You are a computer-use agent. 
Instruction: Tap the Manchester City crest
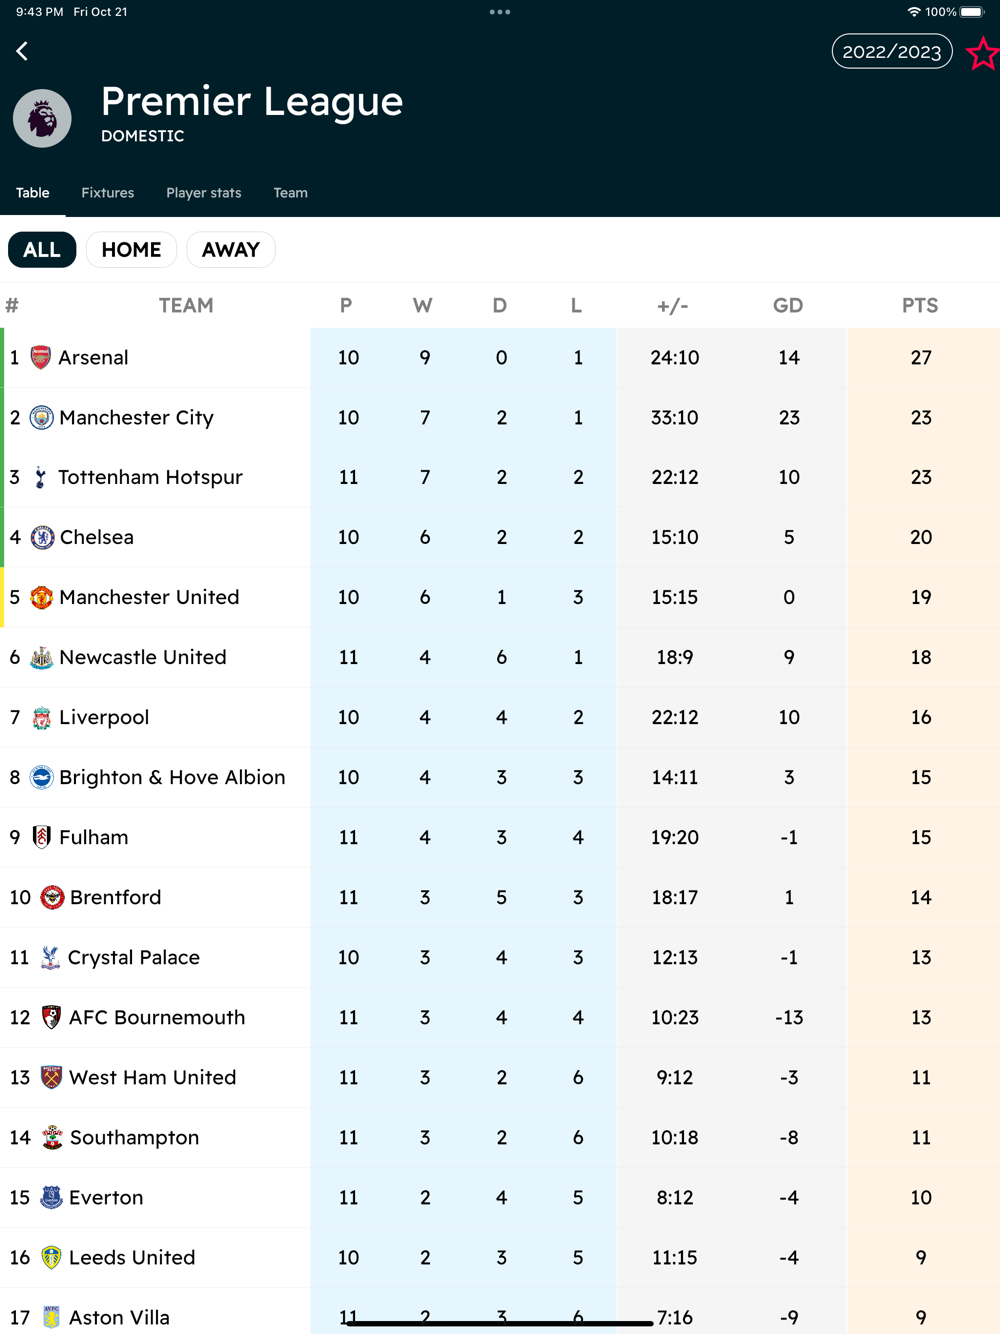pos(41,418)
